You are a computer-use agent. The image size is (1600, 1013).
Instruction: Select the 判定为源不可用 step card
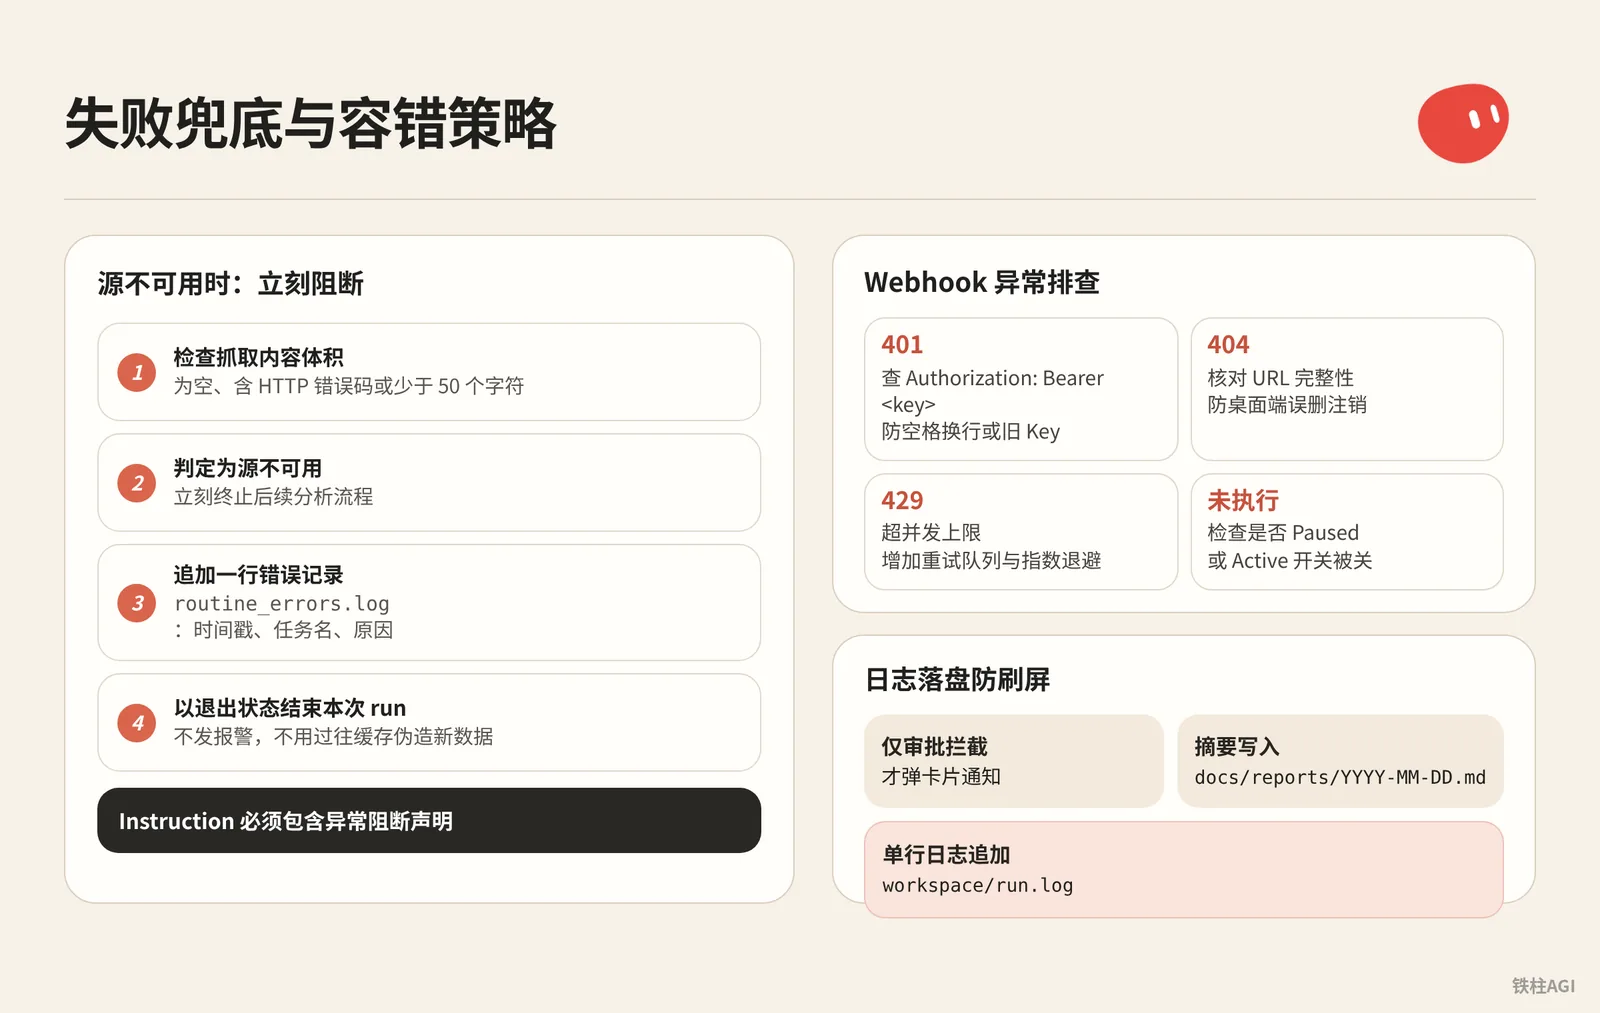[429, 483]
